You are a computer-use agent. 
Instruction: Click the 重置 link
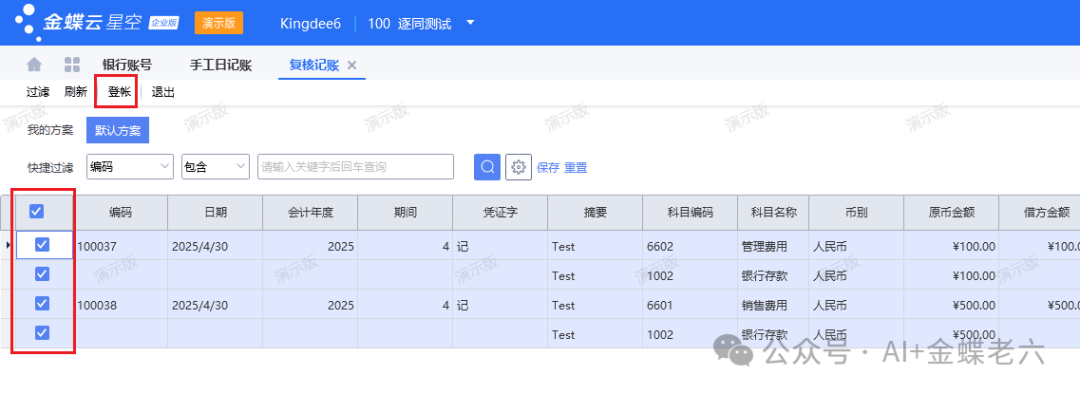pos(576,167)
